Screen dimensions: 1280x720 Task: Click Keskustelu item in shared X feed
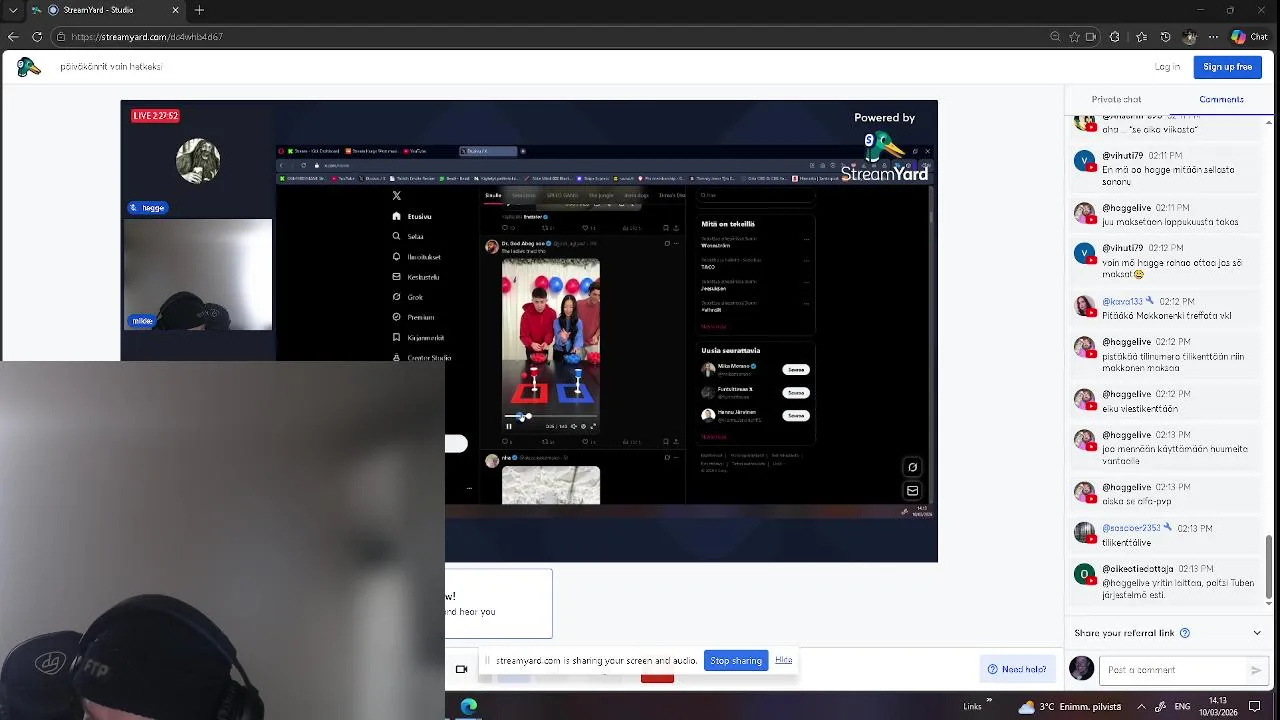click(415, 277)
